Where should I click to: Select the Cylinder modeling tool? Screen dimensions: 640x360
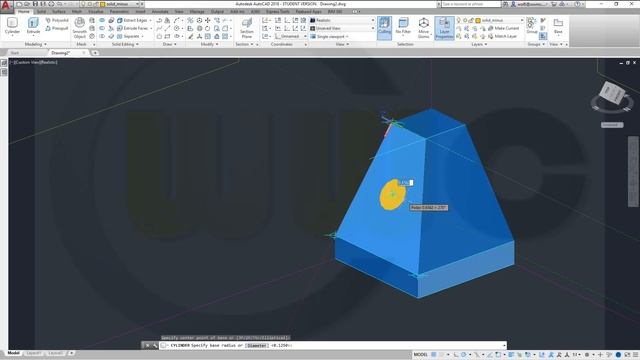pyautogui.click(x=12, y=26)
